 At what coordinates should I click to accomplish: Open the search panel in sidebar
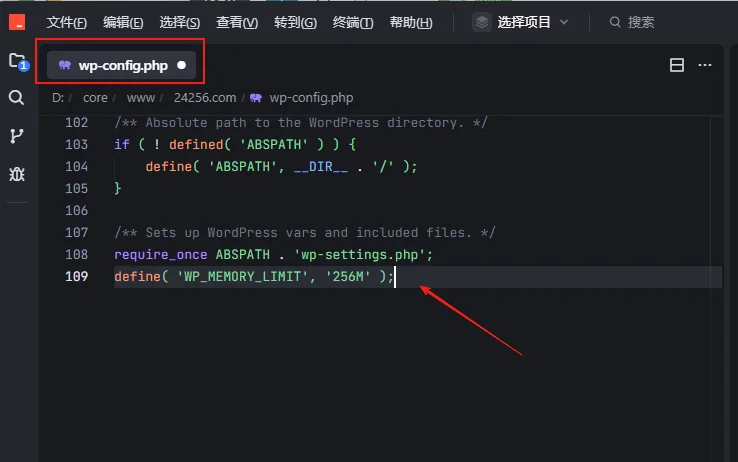pos(17,98)
